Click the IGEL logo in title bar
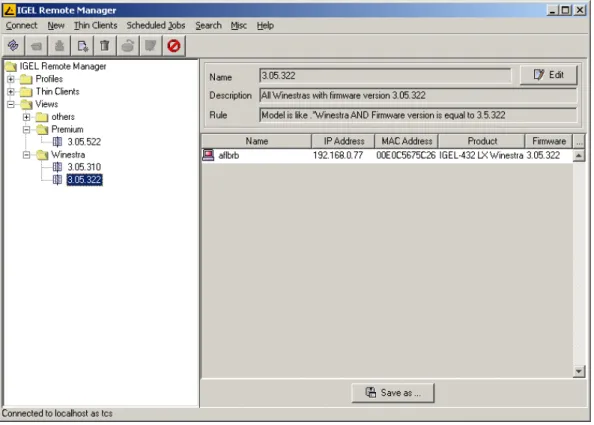The image size is (594, 425). click(9, 10)
